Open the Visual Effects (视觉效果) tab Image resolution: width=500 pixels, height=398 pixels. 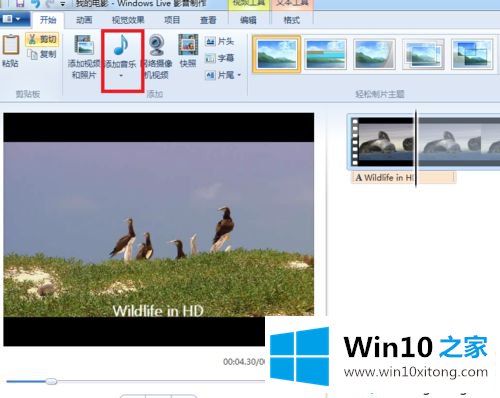128,20
